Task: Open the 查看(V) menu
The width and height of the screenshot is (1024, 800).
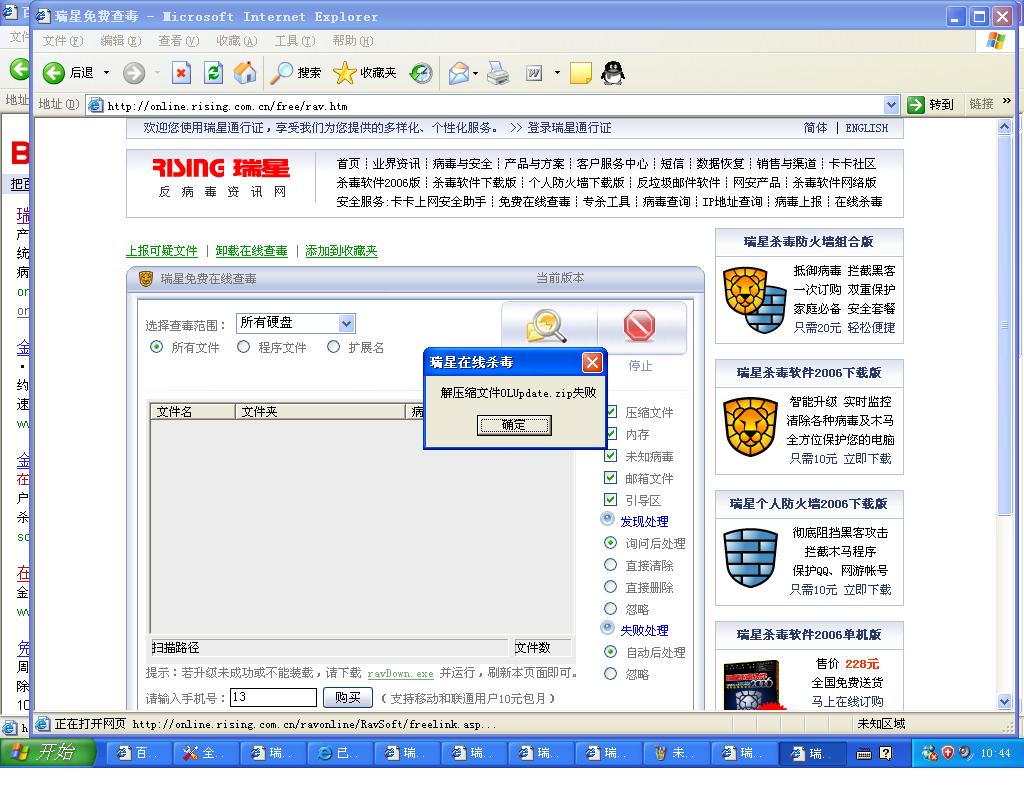Action: (x=178, y=41)
